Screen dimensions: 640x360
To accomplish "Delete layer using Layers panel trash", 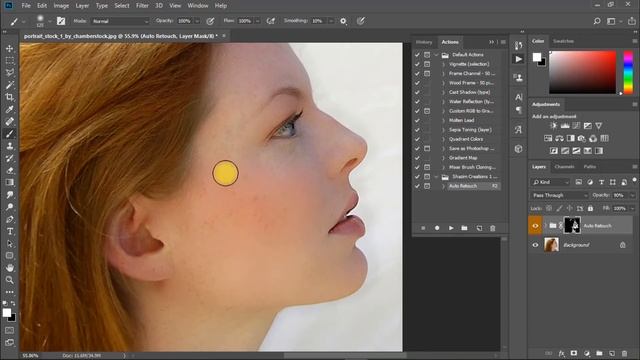I will tap(624, 353).
